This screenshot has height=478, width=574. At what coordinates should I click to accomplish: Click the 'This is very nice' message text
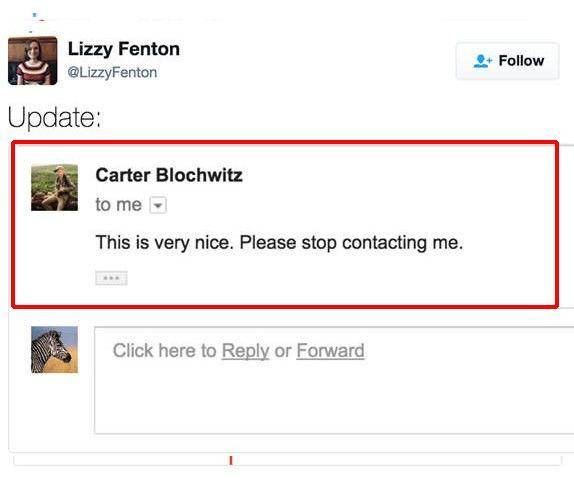(x=279, y=243)
